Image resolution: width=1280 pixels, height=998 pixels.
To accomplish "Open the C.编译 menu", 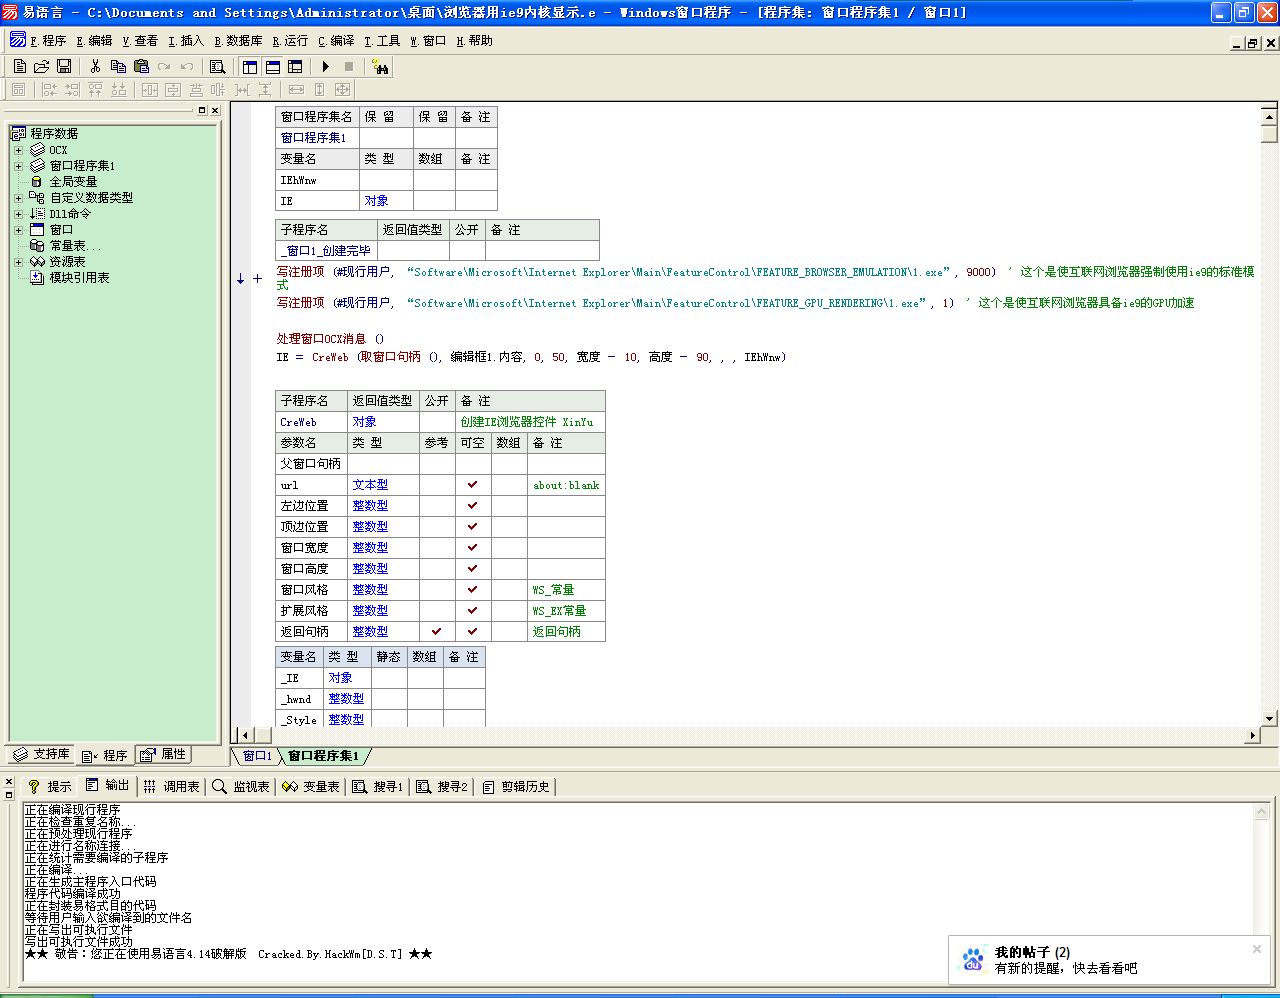I will point(336,41).
